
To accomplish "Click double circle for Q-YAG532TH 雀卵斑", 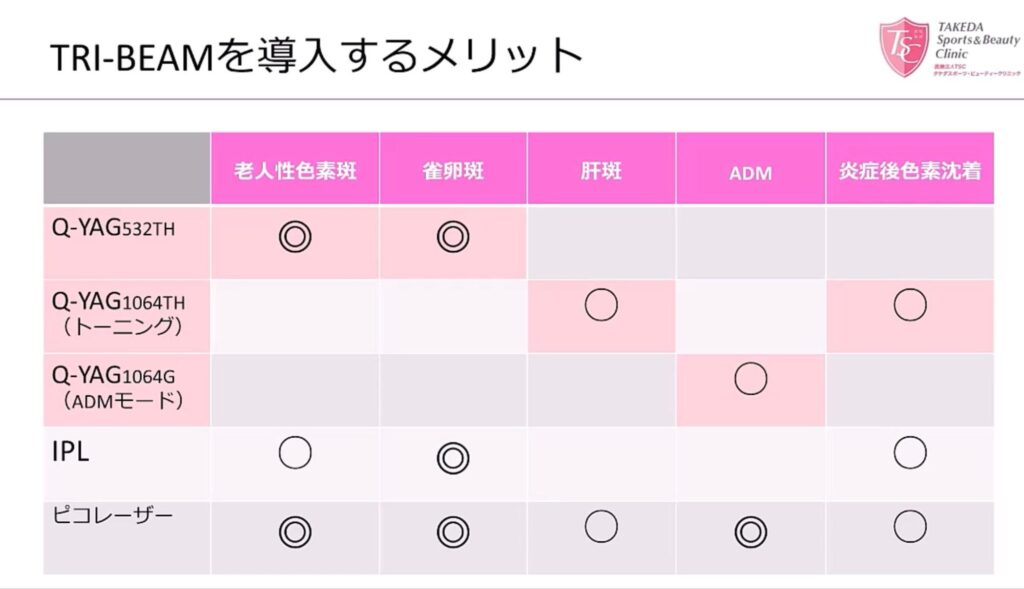I will [453, 236].
